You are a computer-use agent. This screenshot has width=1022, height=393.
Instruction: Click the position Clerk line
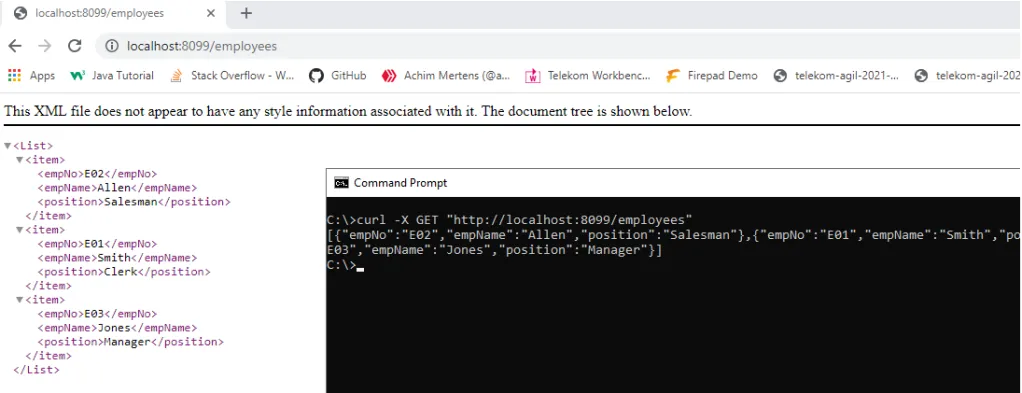pos(124,272)
